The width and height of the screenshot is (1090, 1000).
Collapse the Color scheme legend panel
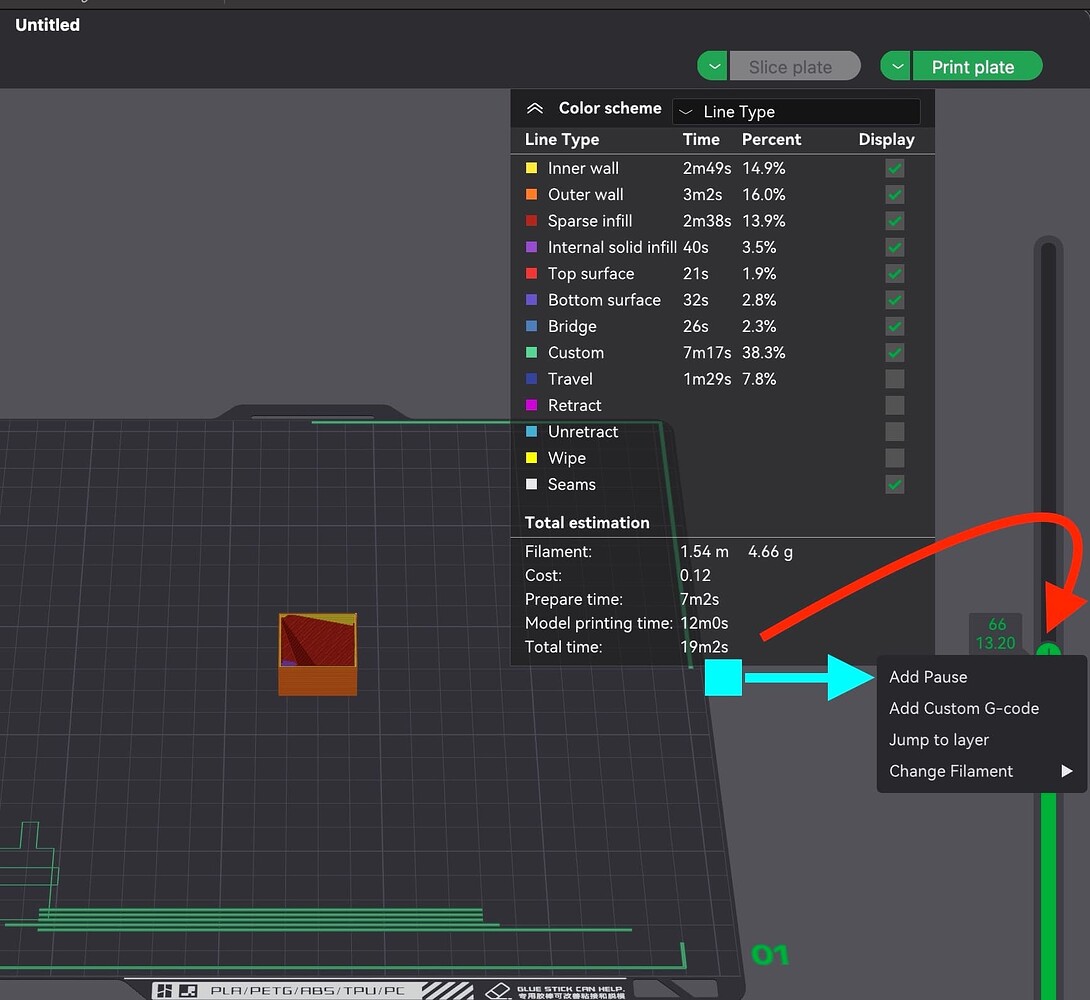tap(535, 108)
